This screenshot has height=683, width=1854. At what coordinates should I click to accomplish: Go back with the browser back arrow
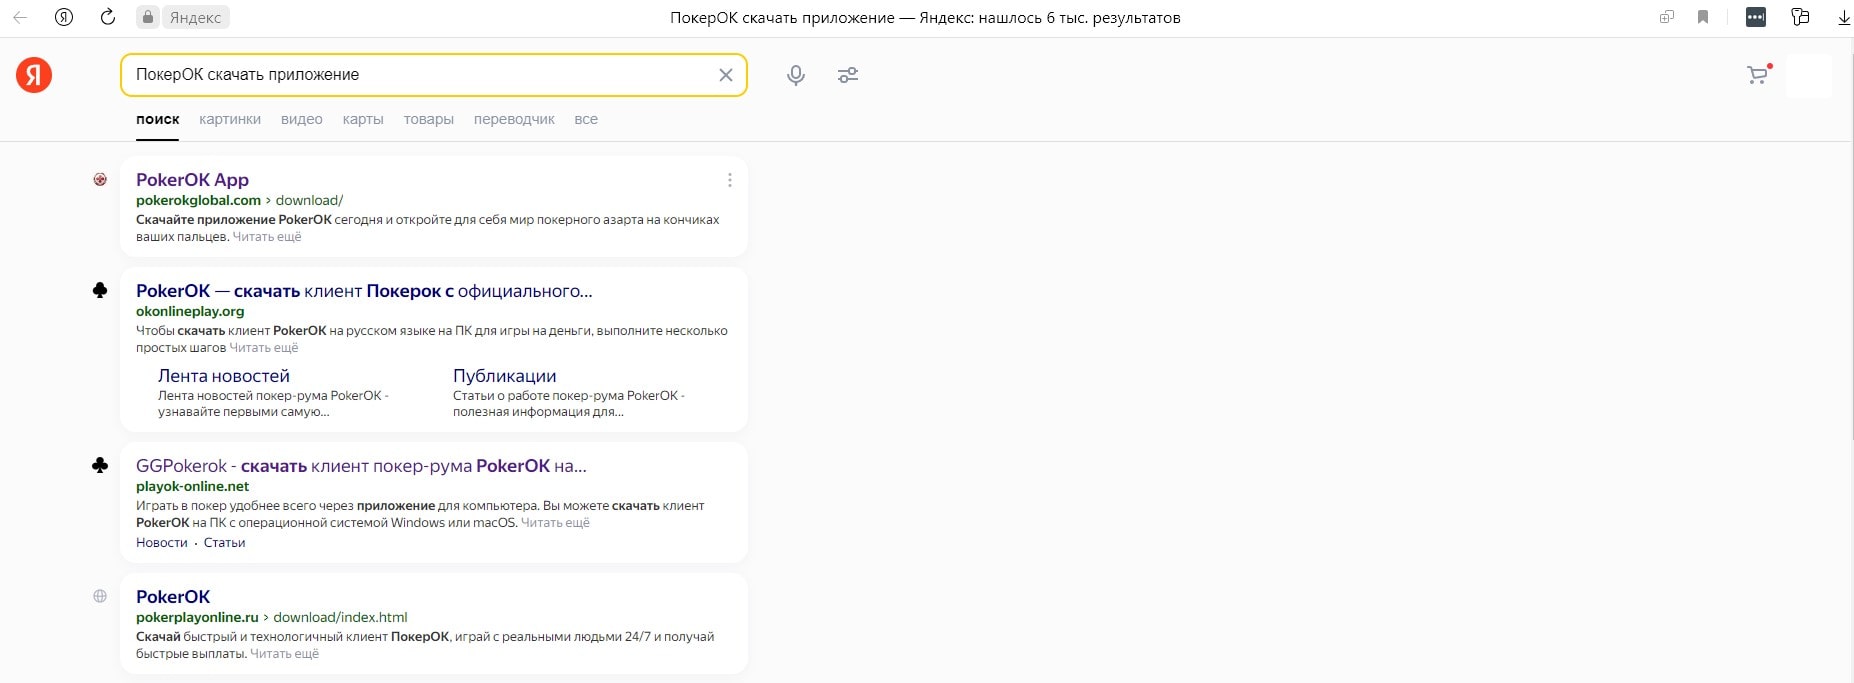pos(20,17)
